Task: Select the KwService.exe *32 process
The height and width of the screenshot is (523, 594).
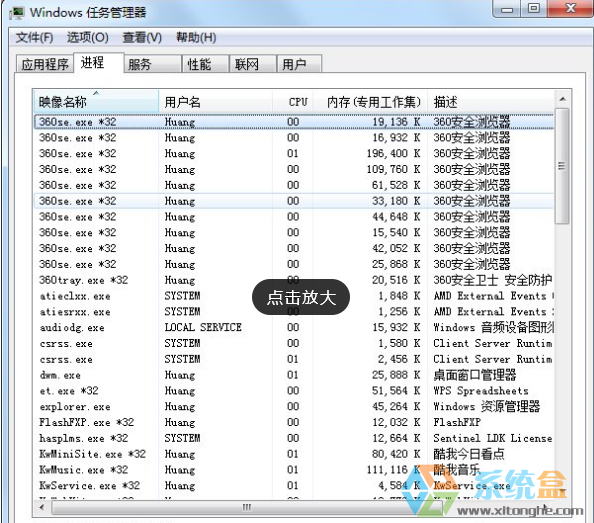Action: (x=294, y=486)
